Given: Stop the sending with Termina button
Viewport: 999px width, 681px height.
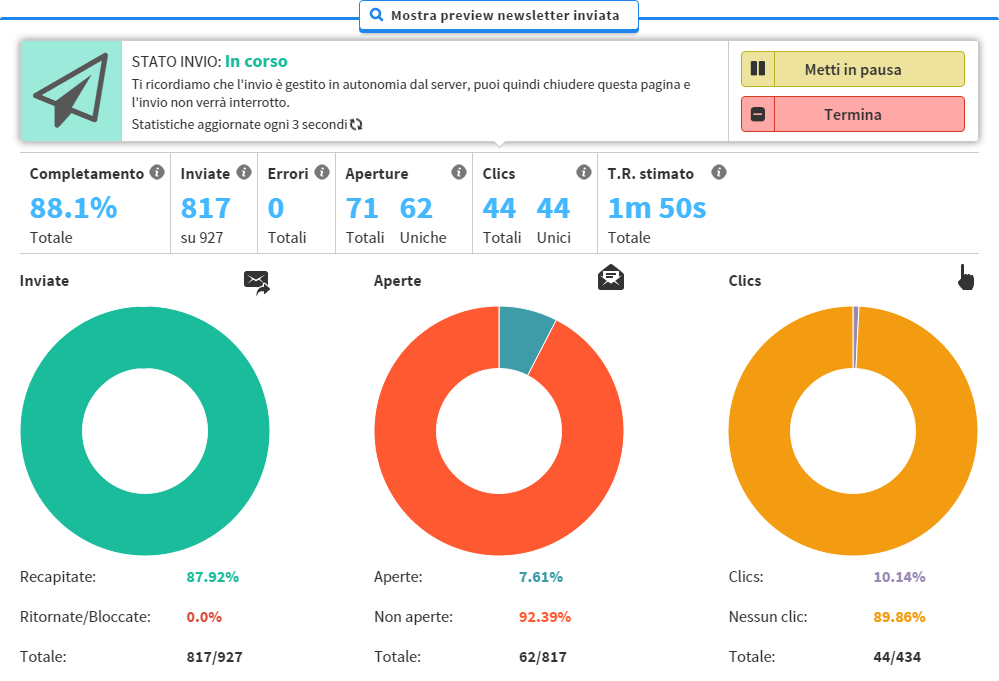Looking at the screenshot, I should click(852, 114).
